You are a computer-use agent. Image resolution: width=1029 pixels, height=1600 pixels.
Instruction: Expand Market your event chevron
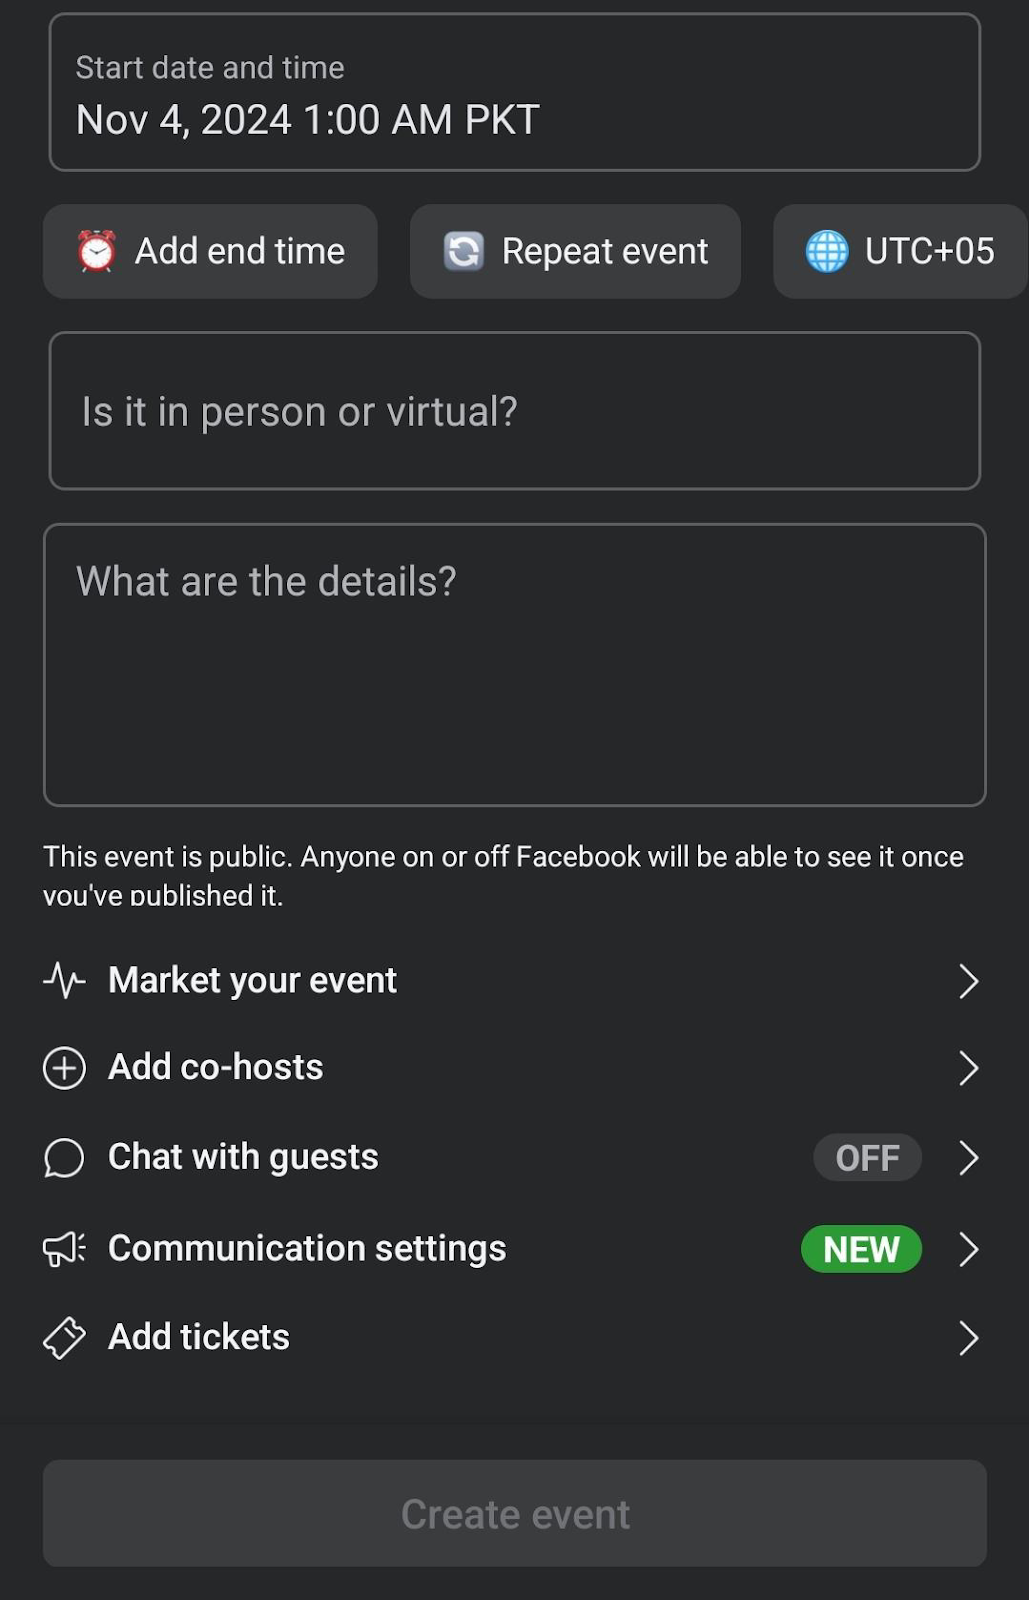pyautogui.click(x=967, y=980)
